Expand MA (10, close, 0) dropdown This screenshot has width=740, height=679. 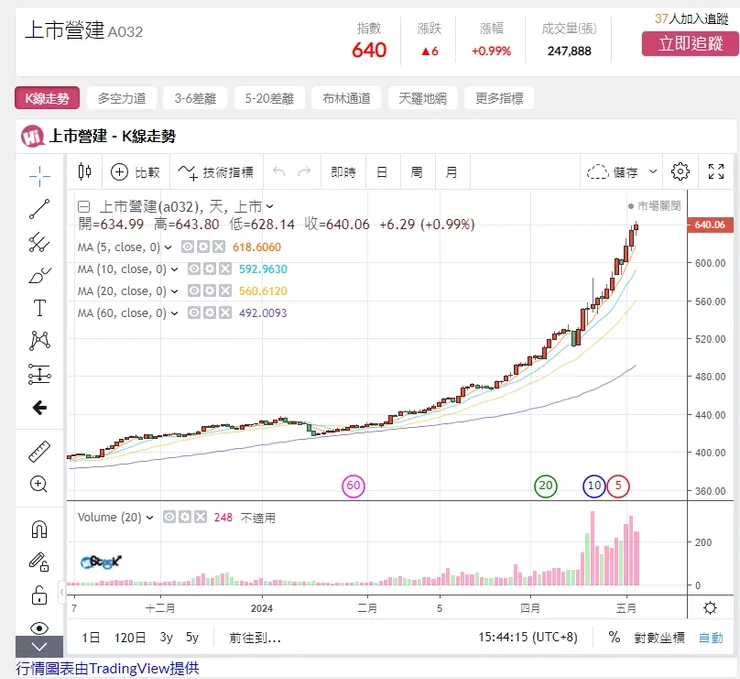point(175,269)
